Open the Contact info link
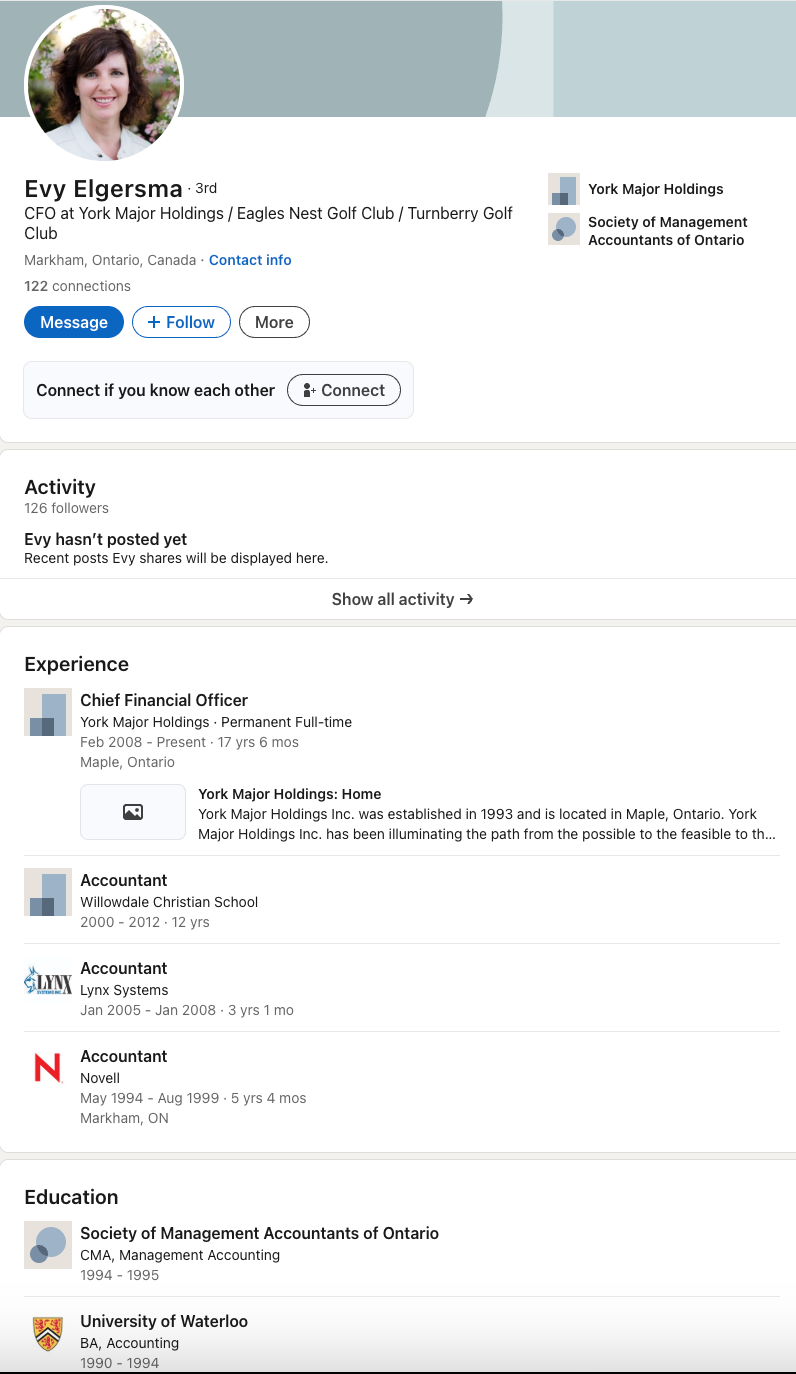 250,260
